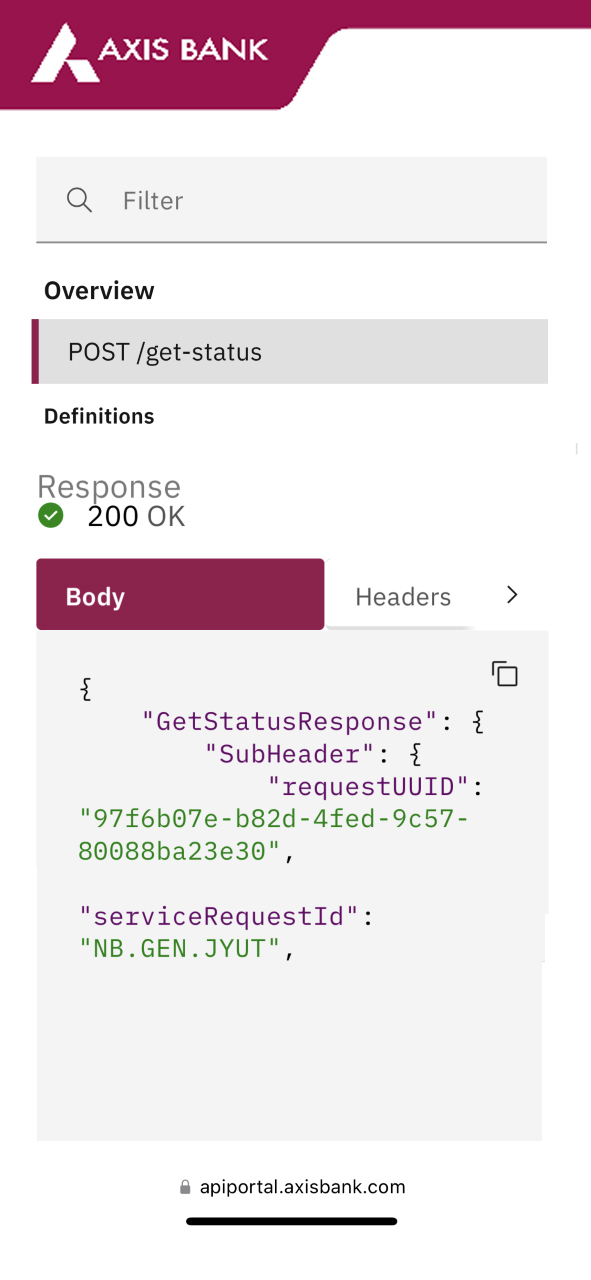Click the "NB.GEN.JYUT" value string
Viewport: 591px width, 1280px height.
pyautogui.click(x=180, y=949)
